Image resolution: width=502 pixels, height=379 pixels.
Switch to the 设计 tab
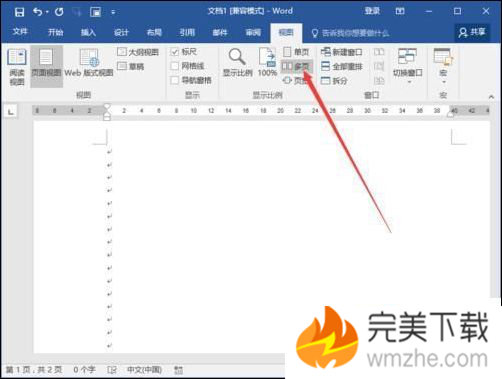pos(121,32)
